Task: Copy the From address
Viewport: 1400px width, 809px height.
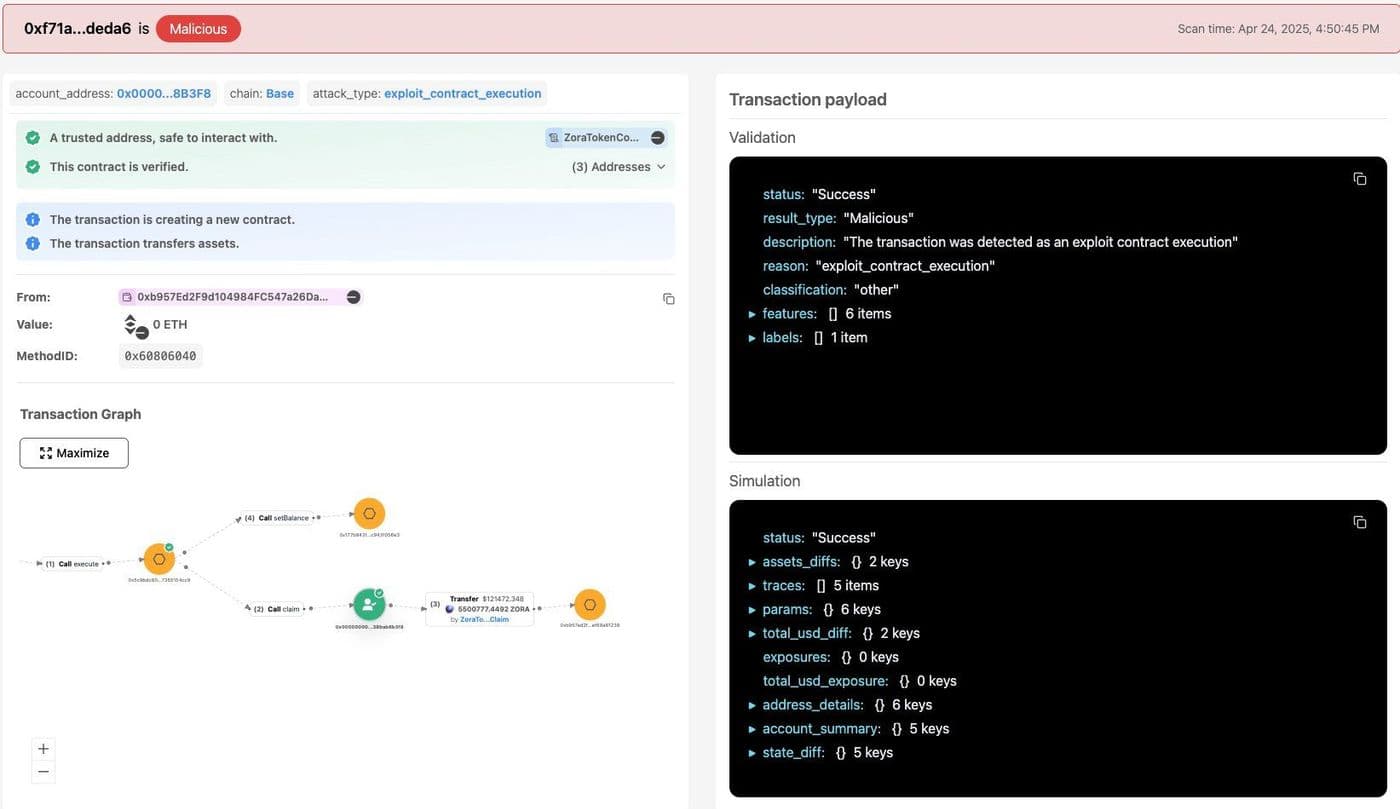Action: point(669,299)
